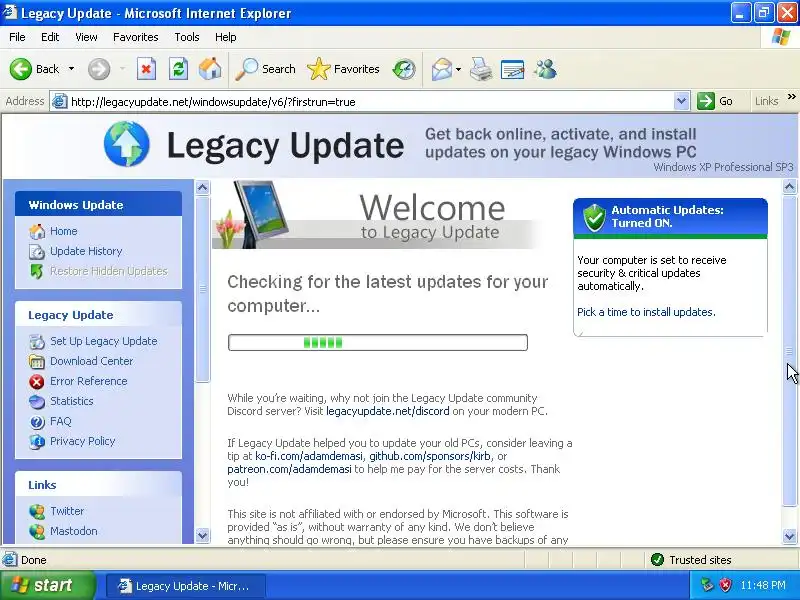800x600 pixels.
Task: Open the Search magnifier toolbar button
Action: [265, 69]
